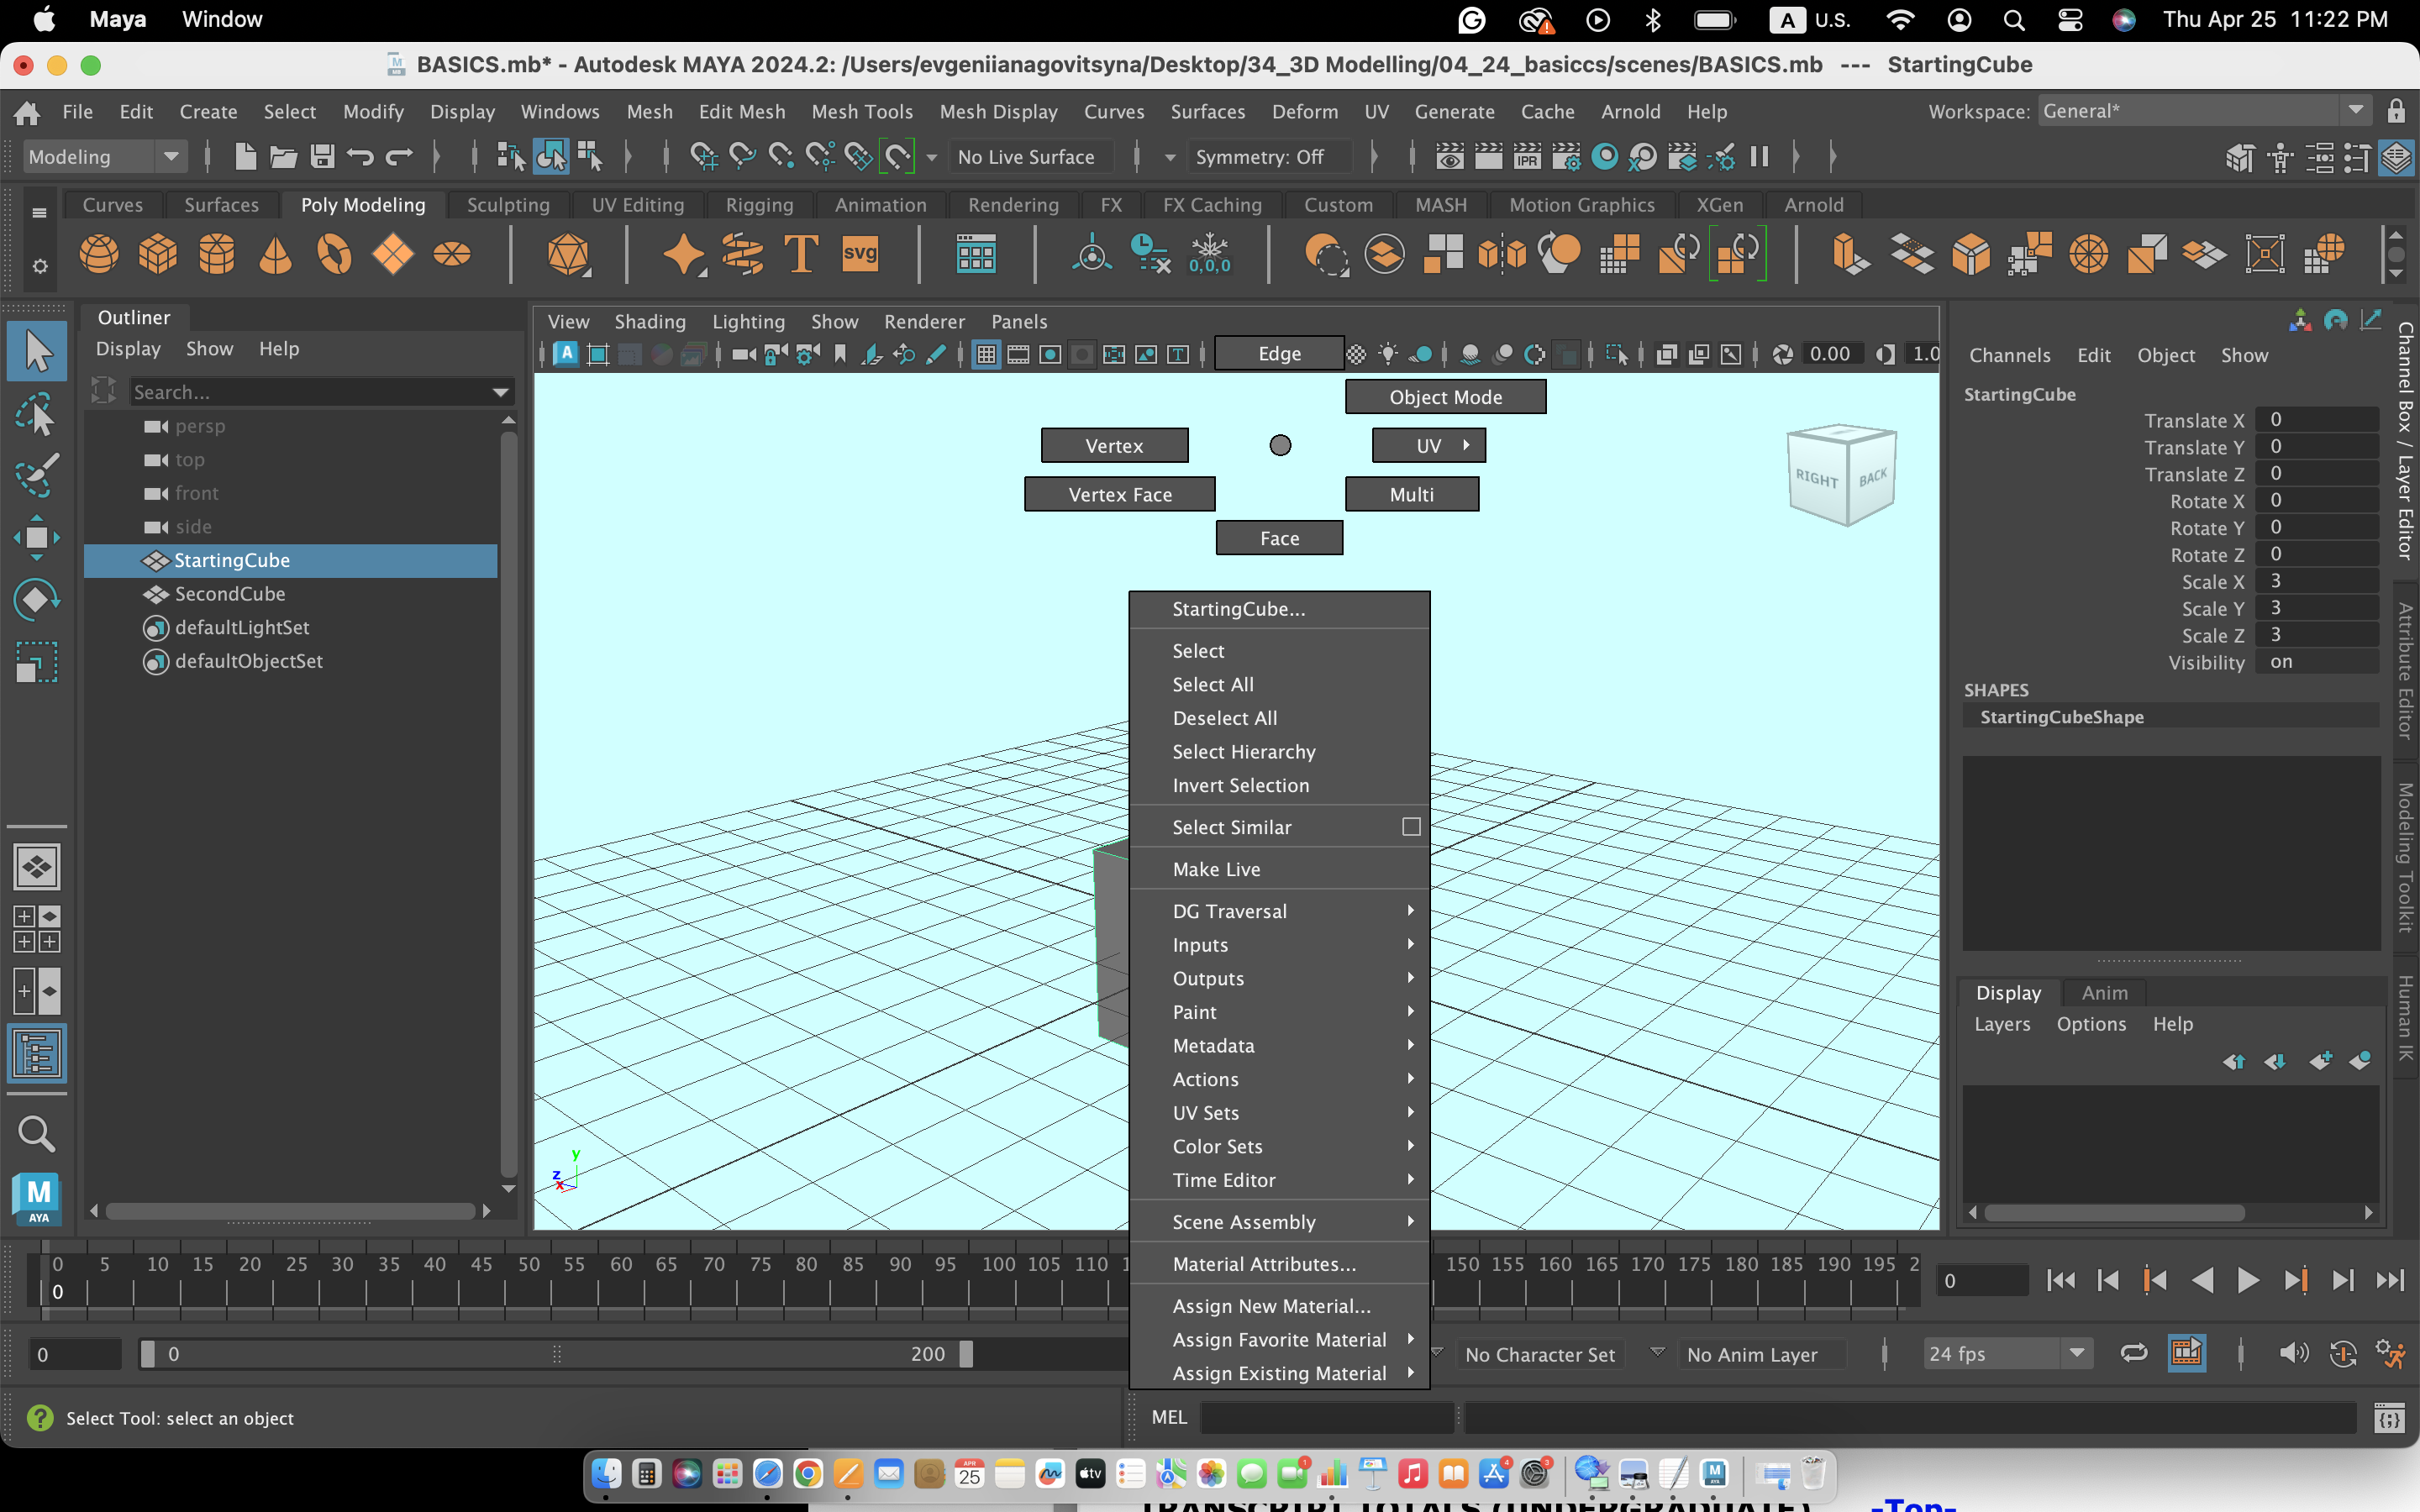Activate the Paint selection tool

coord(37,476)
